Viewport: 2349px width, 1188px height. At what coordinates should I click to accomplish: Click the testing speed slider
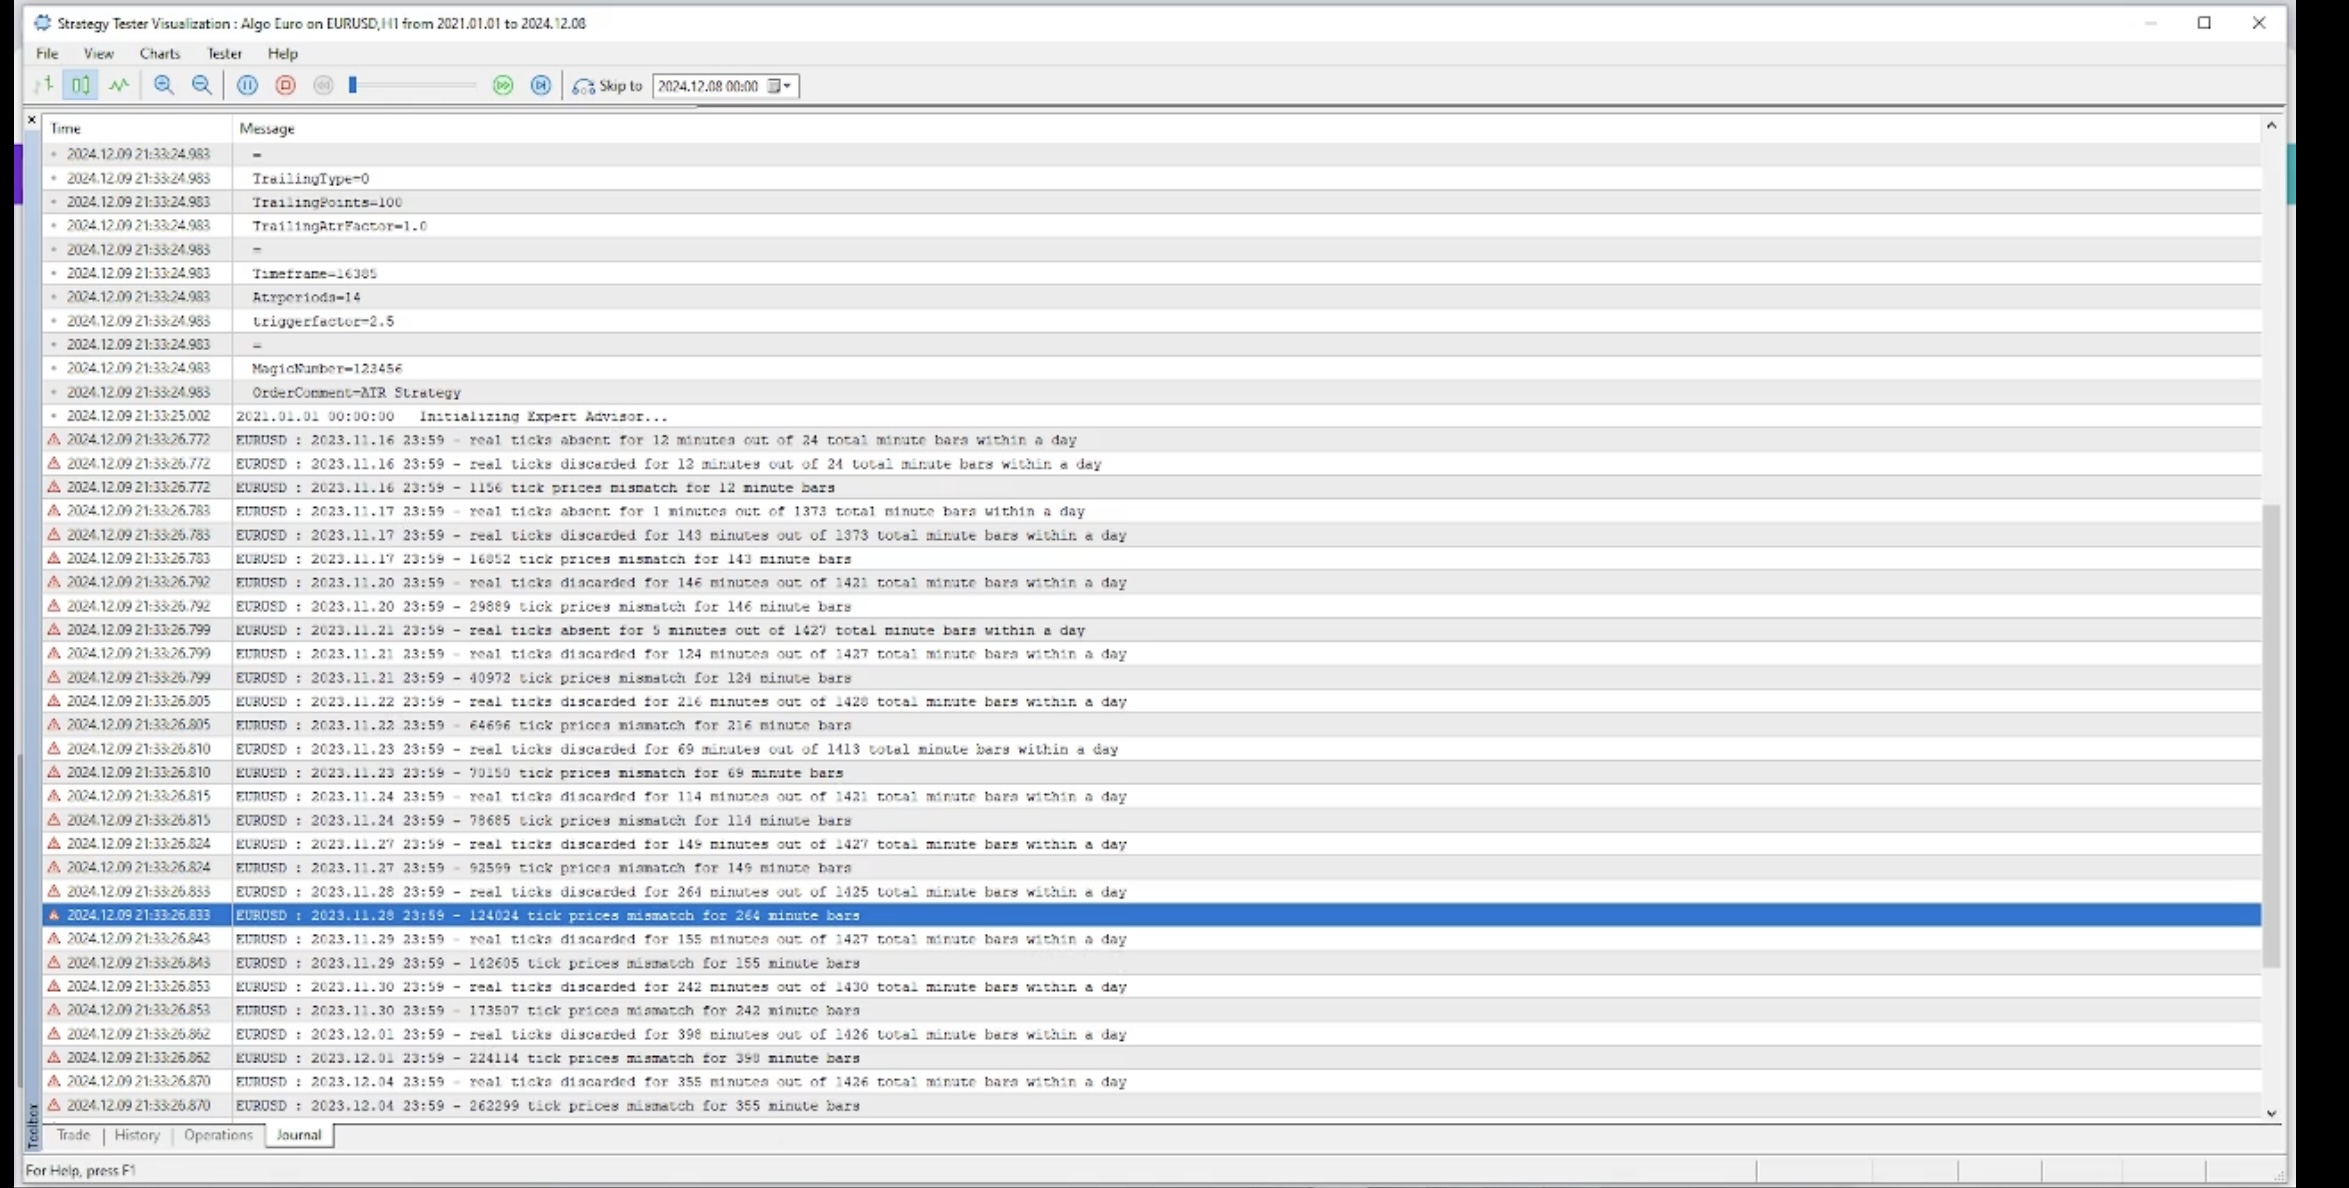[412, 86]
